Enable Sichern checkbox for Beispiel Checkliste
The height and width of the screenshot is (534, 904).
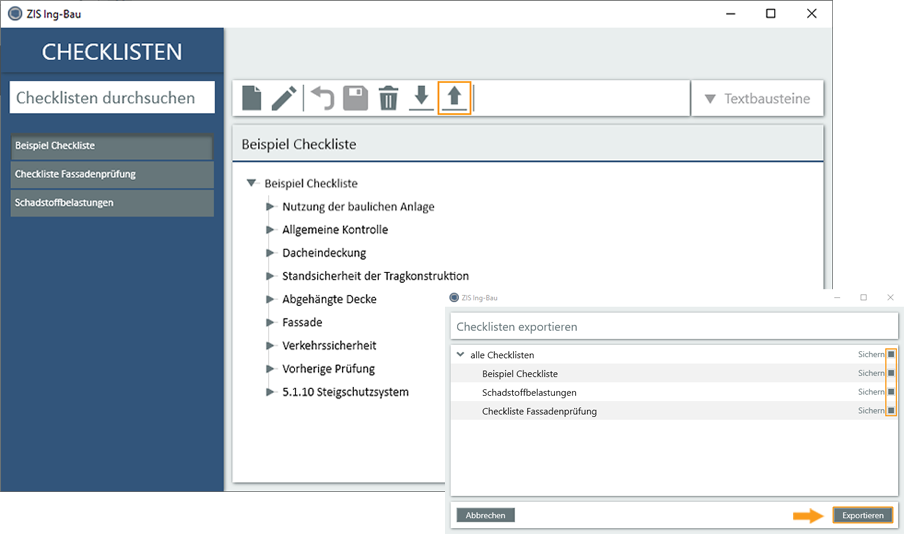[x=891, y=373]
